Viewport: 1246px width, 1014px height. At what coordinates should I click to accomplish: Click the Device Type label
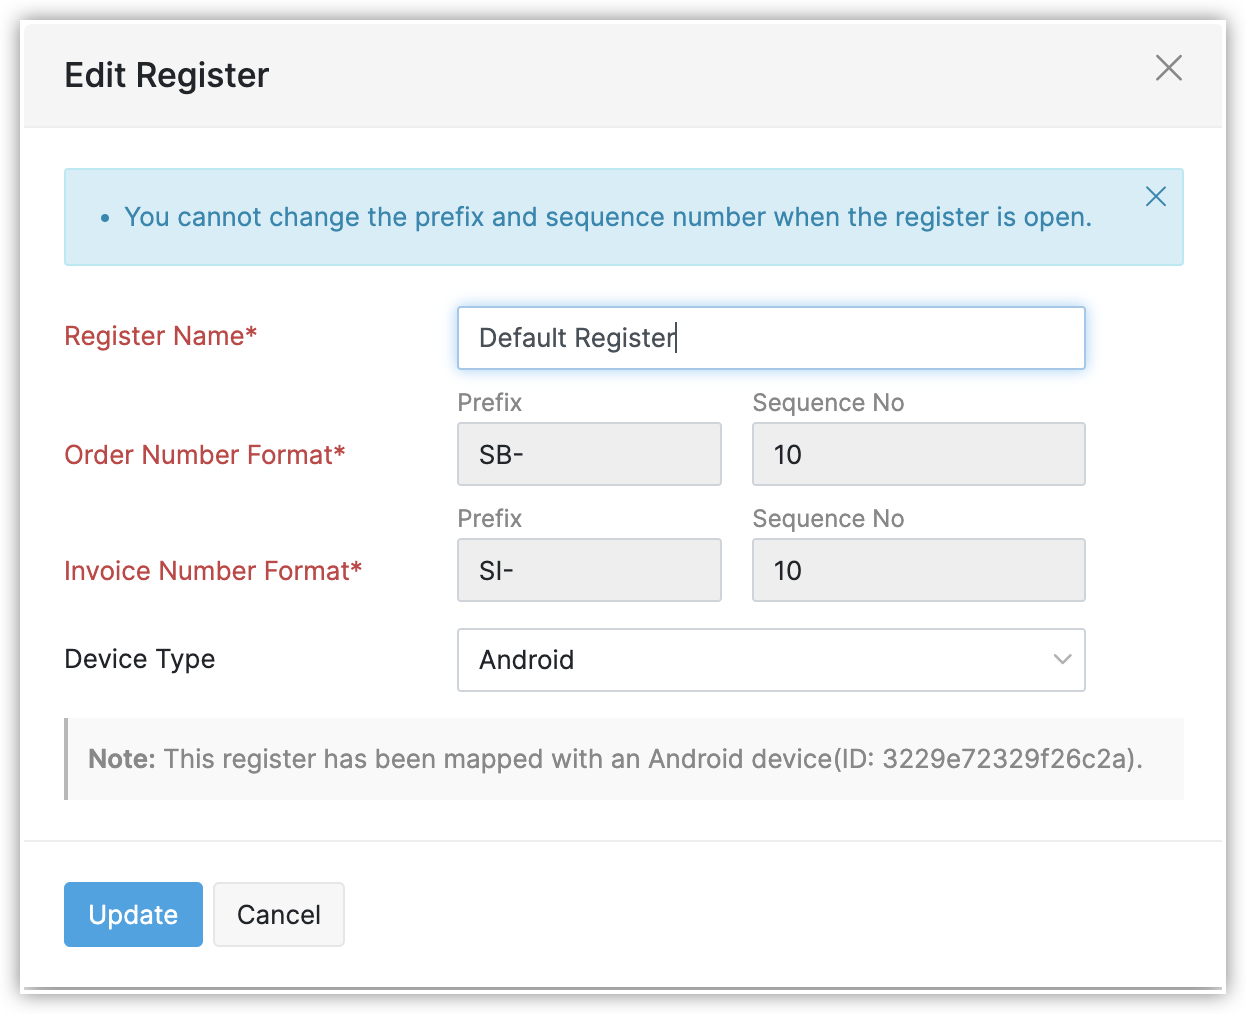click(x=139, y=659)
